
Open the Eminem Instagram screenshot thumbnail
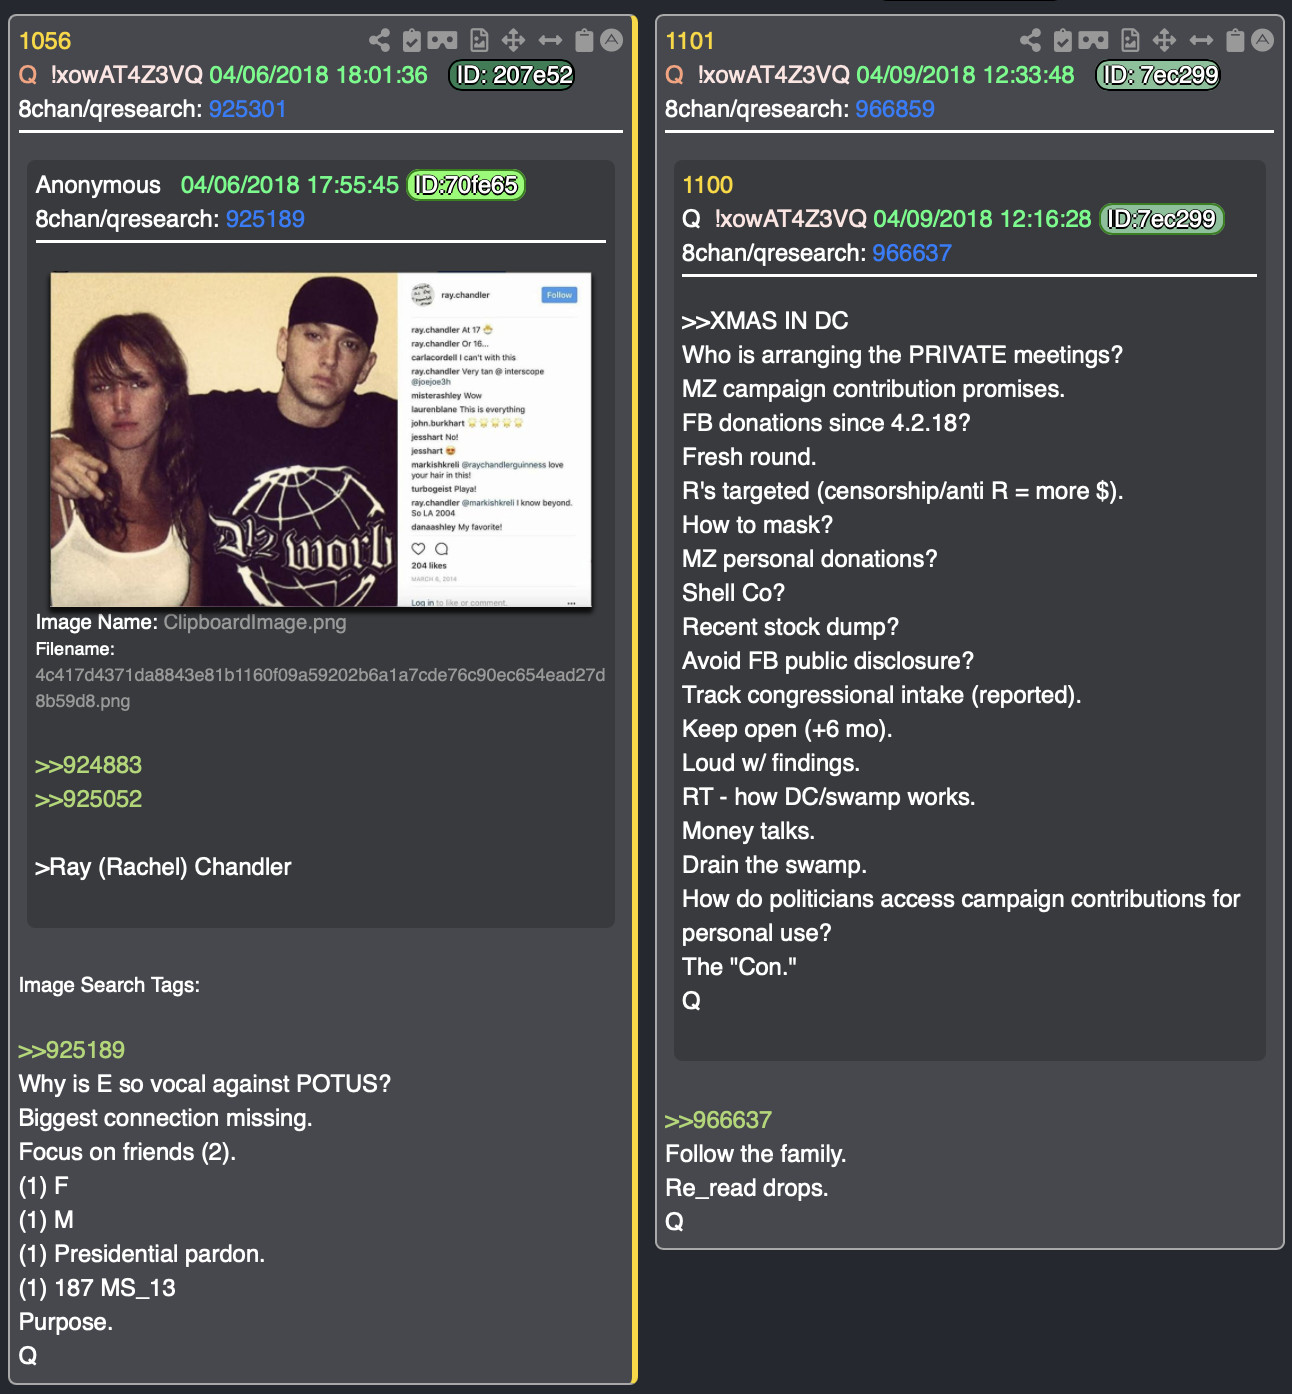tap(321, 440)
